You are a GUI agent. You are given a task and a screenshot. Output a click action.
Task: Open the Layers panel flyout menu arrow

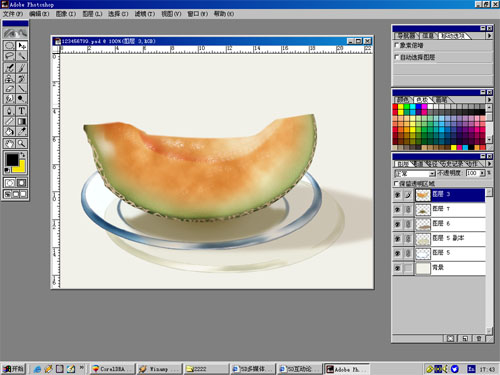pos(489,164)
